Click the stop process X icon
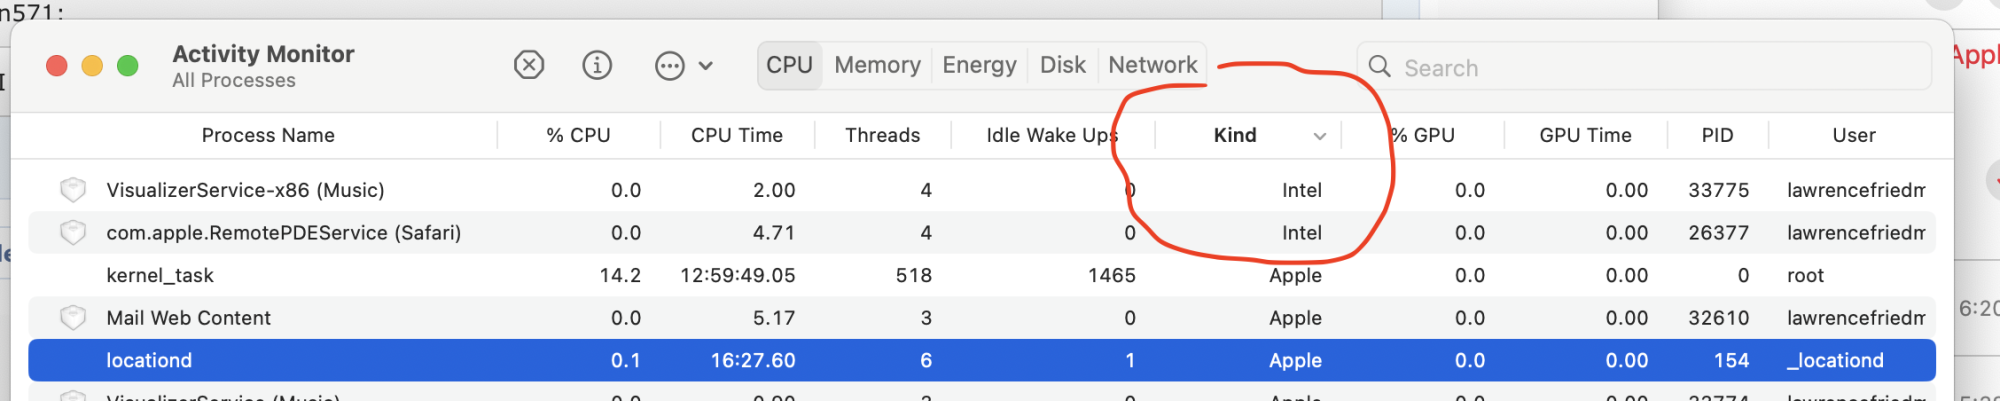The width and height of the screenshot is (2000, 401). click(x=529, y=66)
